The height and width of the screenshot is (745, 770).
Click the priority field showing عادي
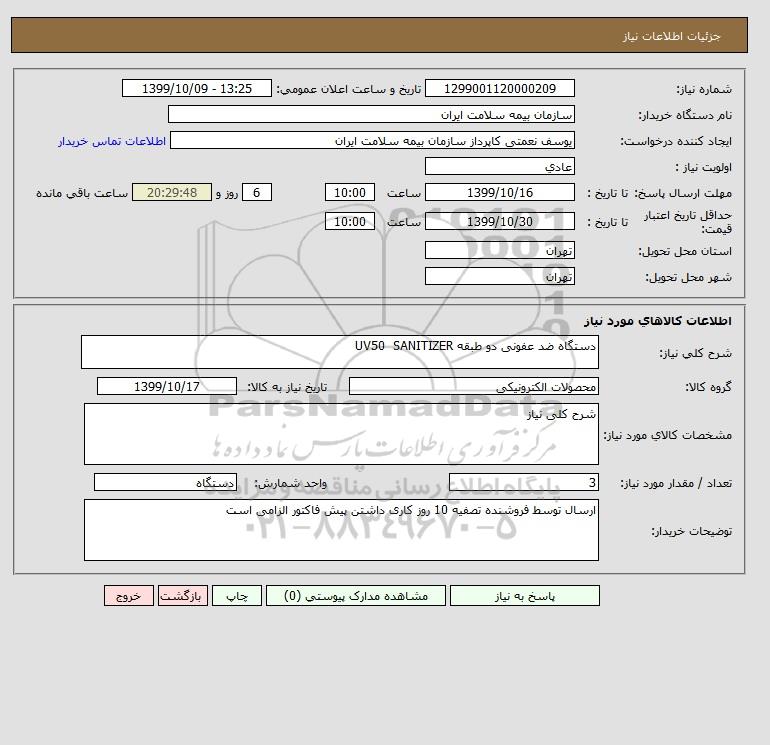tap(499, 166)
